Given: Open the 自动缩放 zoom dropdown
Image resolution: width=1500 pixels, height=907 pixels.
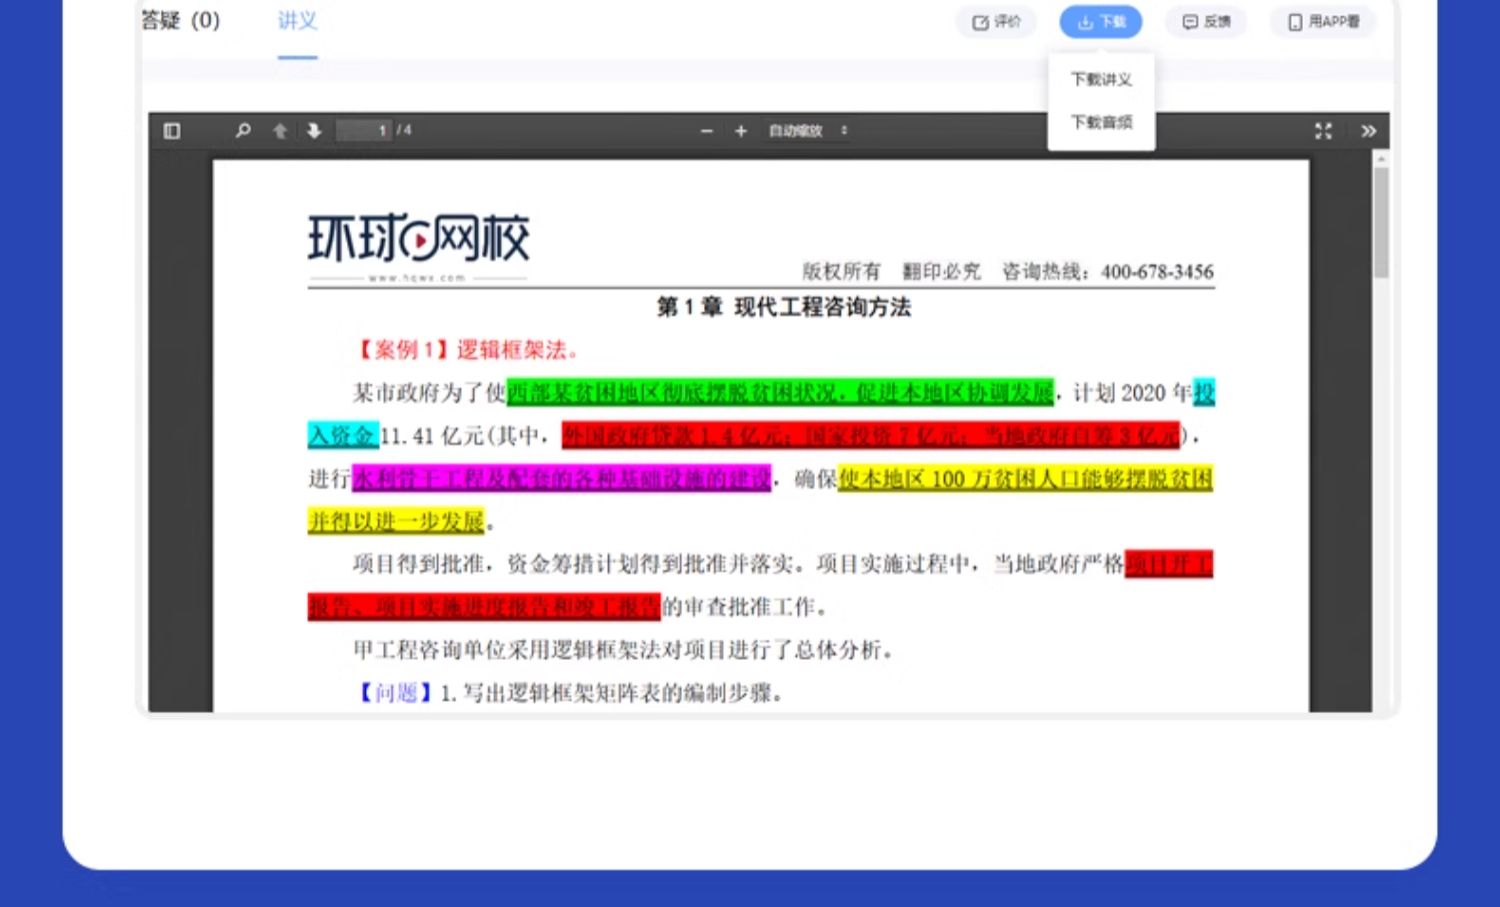Looking at the screenshot, I should [x=808, y=131].
